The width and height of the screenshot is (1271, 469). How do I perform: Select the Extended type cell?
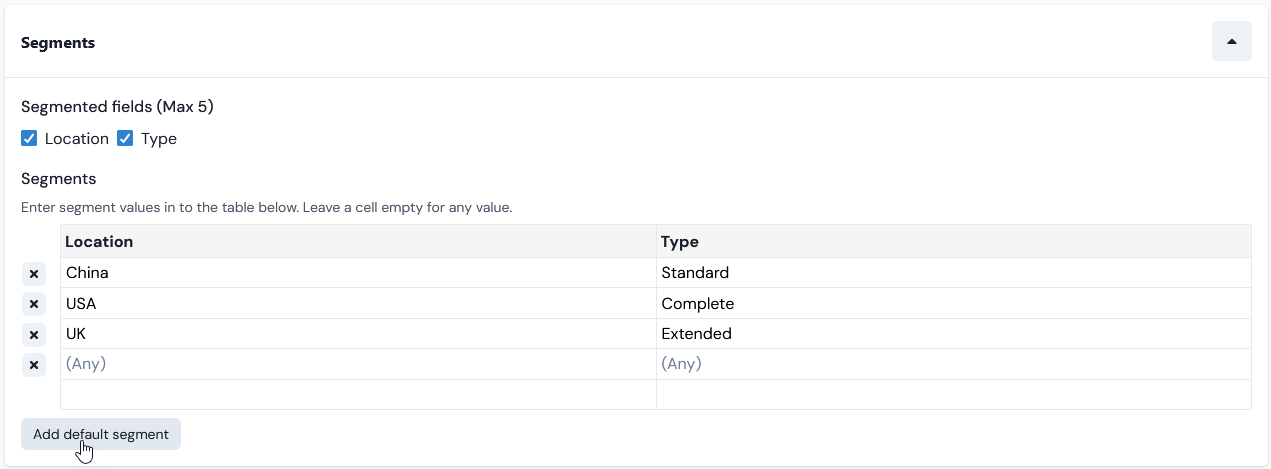pos(954,334)
